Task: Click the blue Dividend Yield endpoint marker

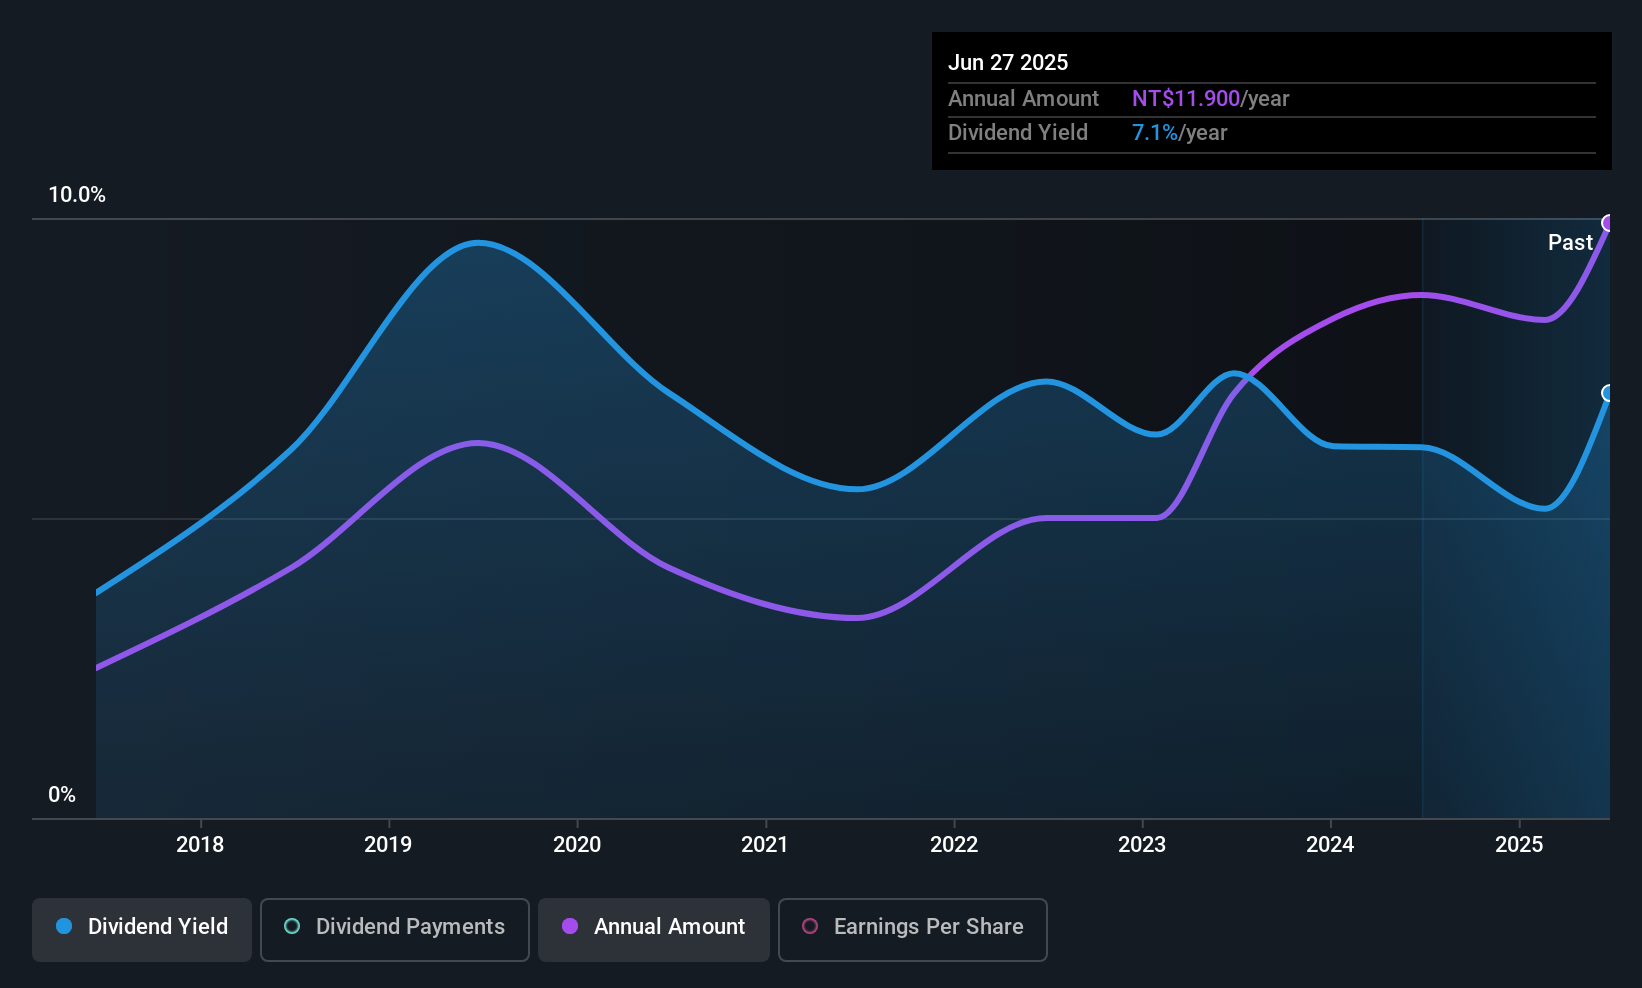Action: pyautogui.click(x=1609, y=393)
